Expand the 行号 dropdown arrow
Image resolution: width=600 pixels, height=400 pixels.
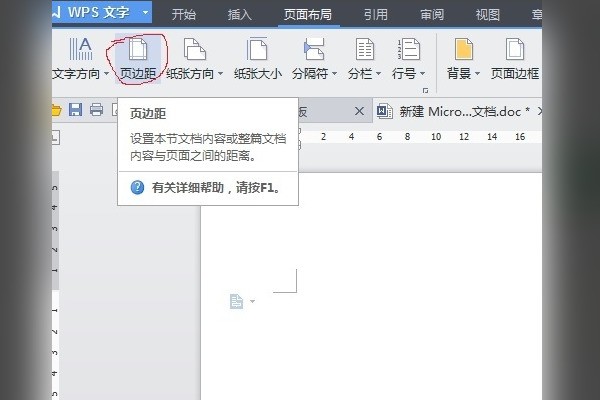(422, 73)
